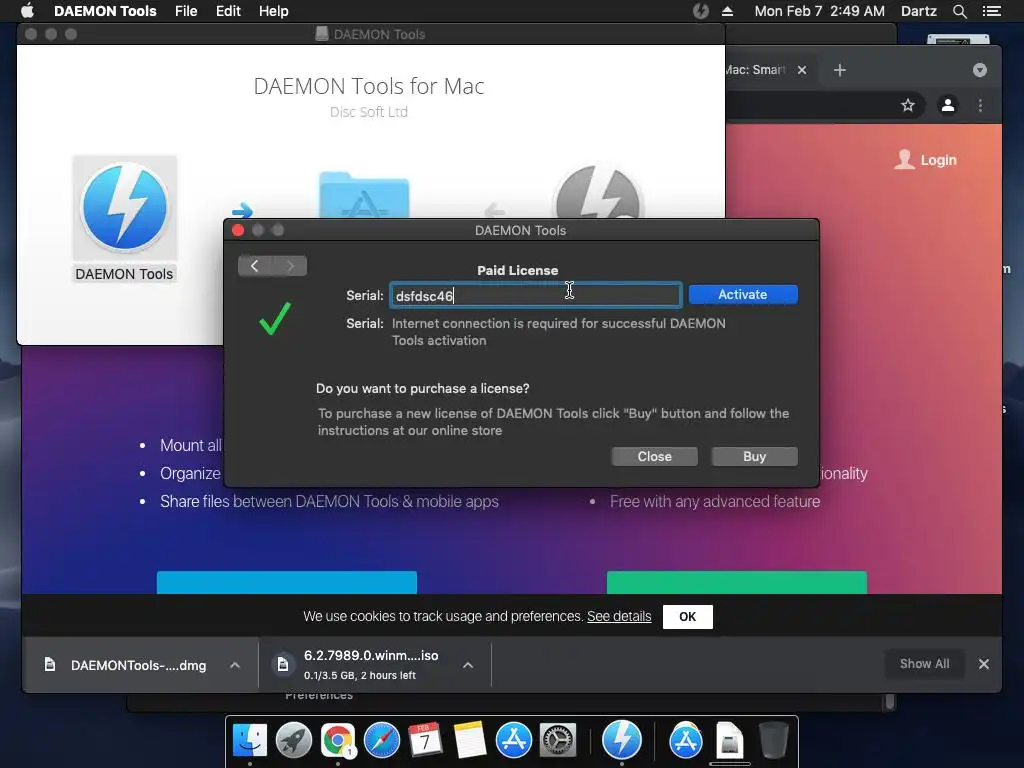The width and height of the screenshot is (1024, 768).
Task: Close the DAEMON Tools license dialog window
Action: point(238,230)
